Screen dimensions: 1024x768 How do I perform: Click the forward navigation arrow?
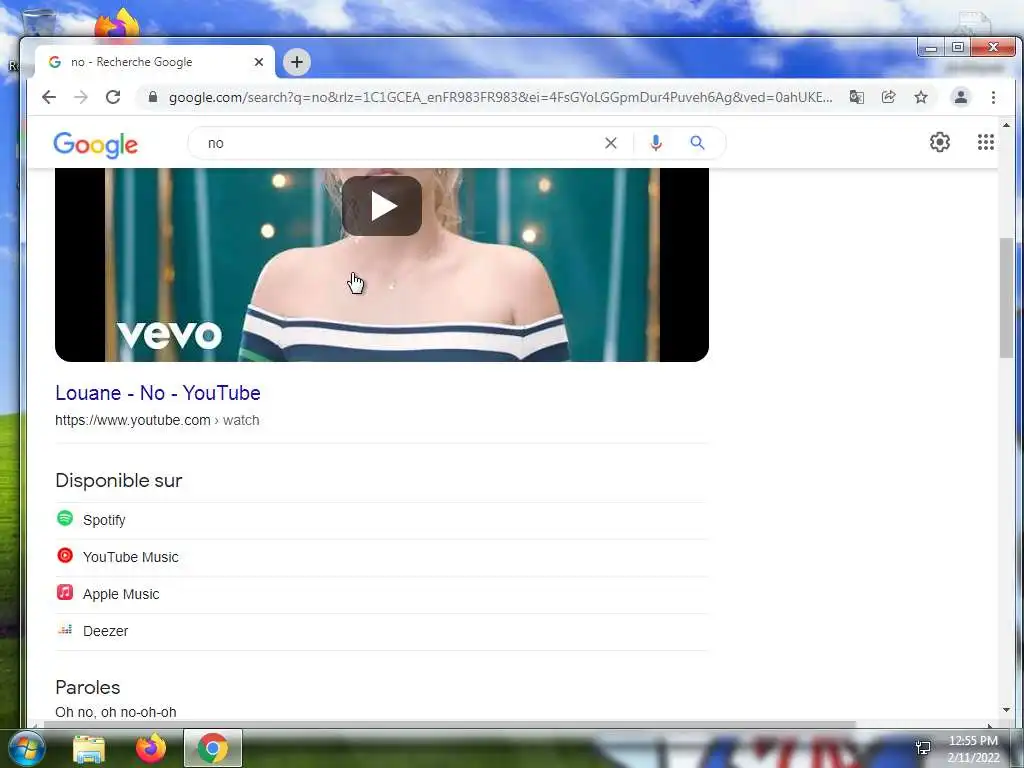pos(81,97)
